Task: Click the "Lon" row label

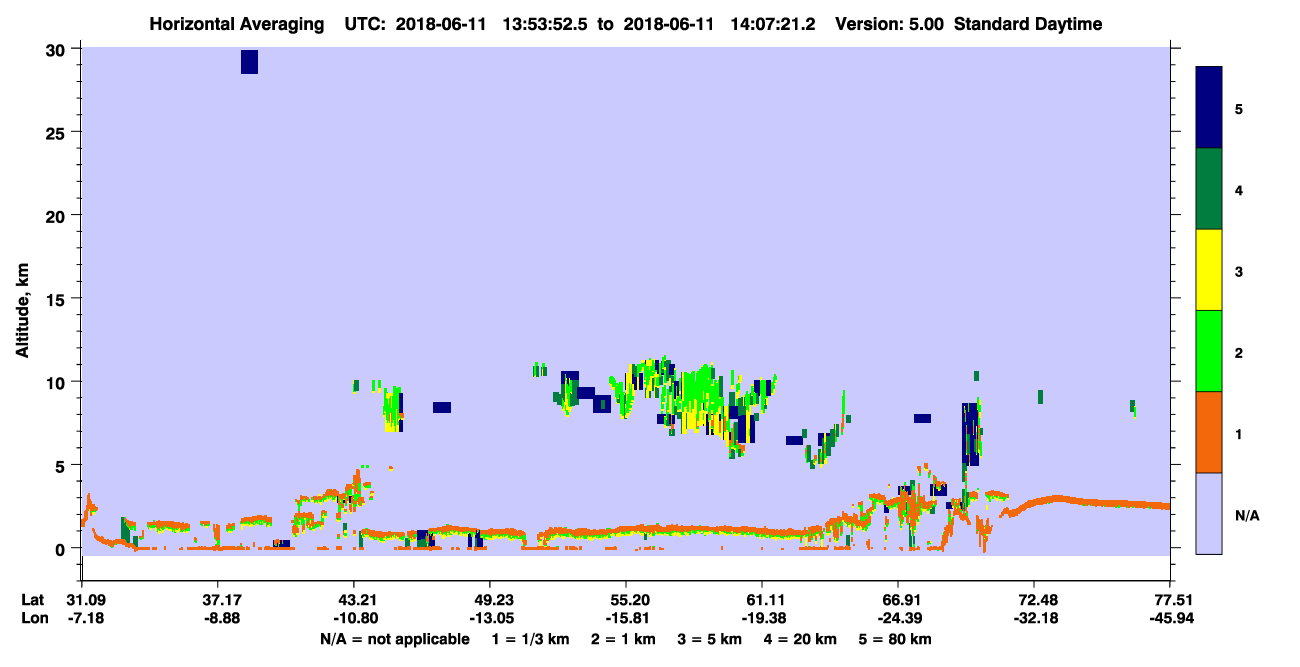Action: pyautogui.click(x=33, y=618)
